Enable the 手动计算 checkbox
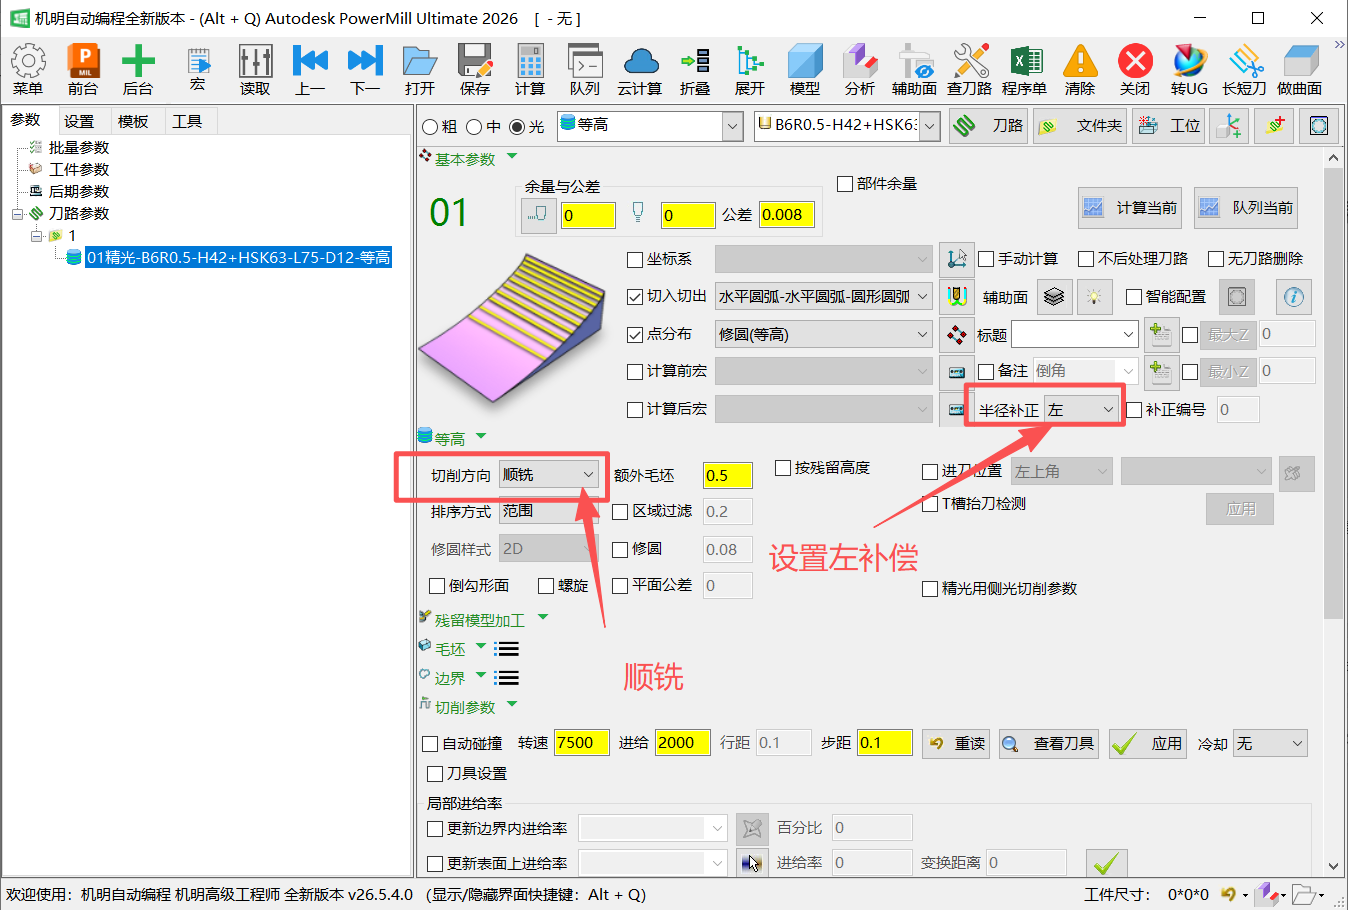1348x910 pixels. tap(986, 259)
